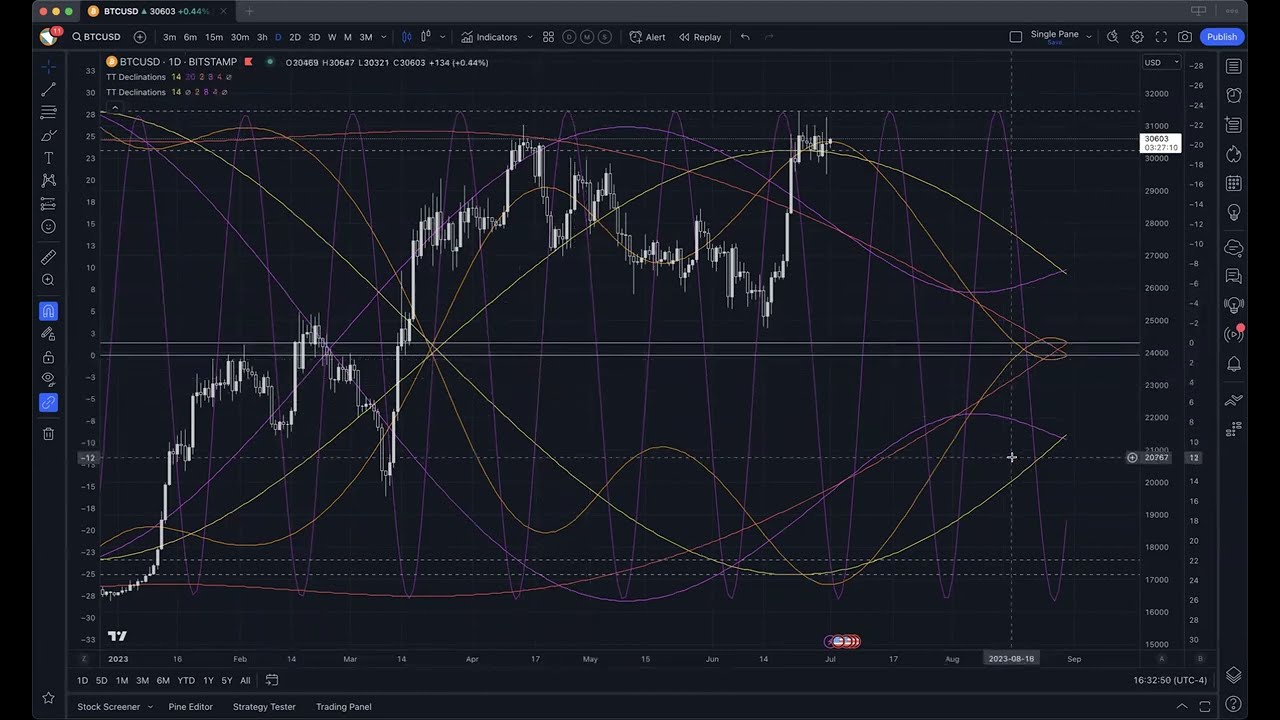
Task: Open the Pine Editor tab
Action: tap(190, 706)
